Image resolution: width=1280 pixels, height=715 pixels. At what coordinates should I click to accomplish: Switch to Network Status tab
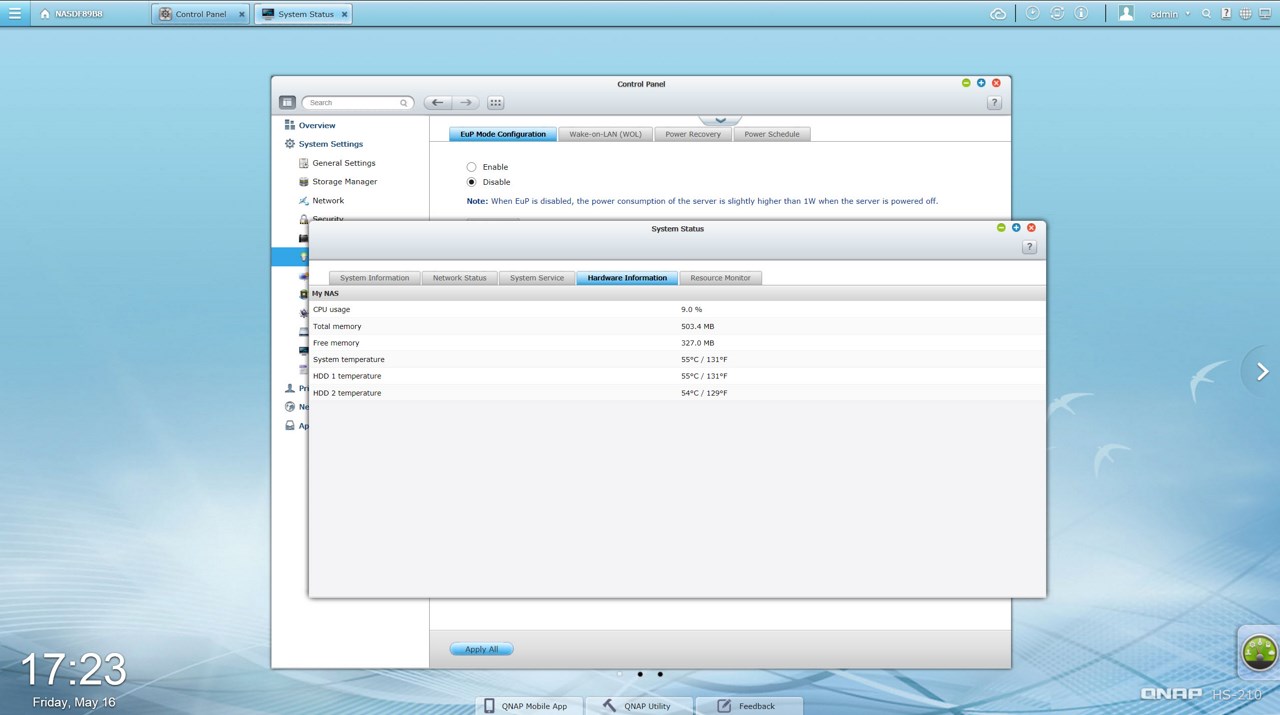tap(460, 278)
